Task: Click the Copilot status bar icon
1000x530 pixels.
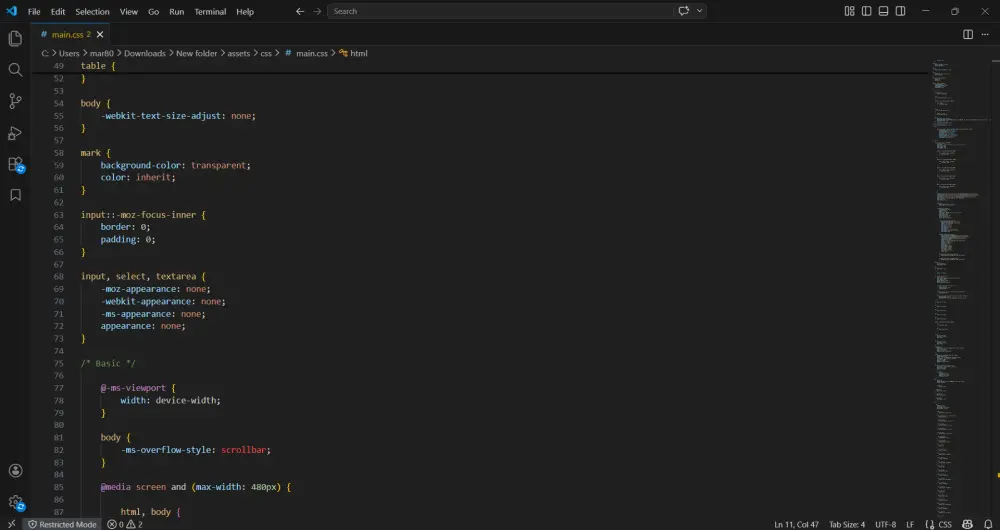Action: click(x=967, y=524)
